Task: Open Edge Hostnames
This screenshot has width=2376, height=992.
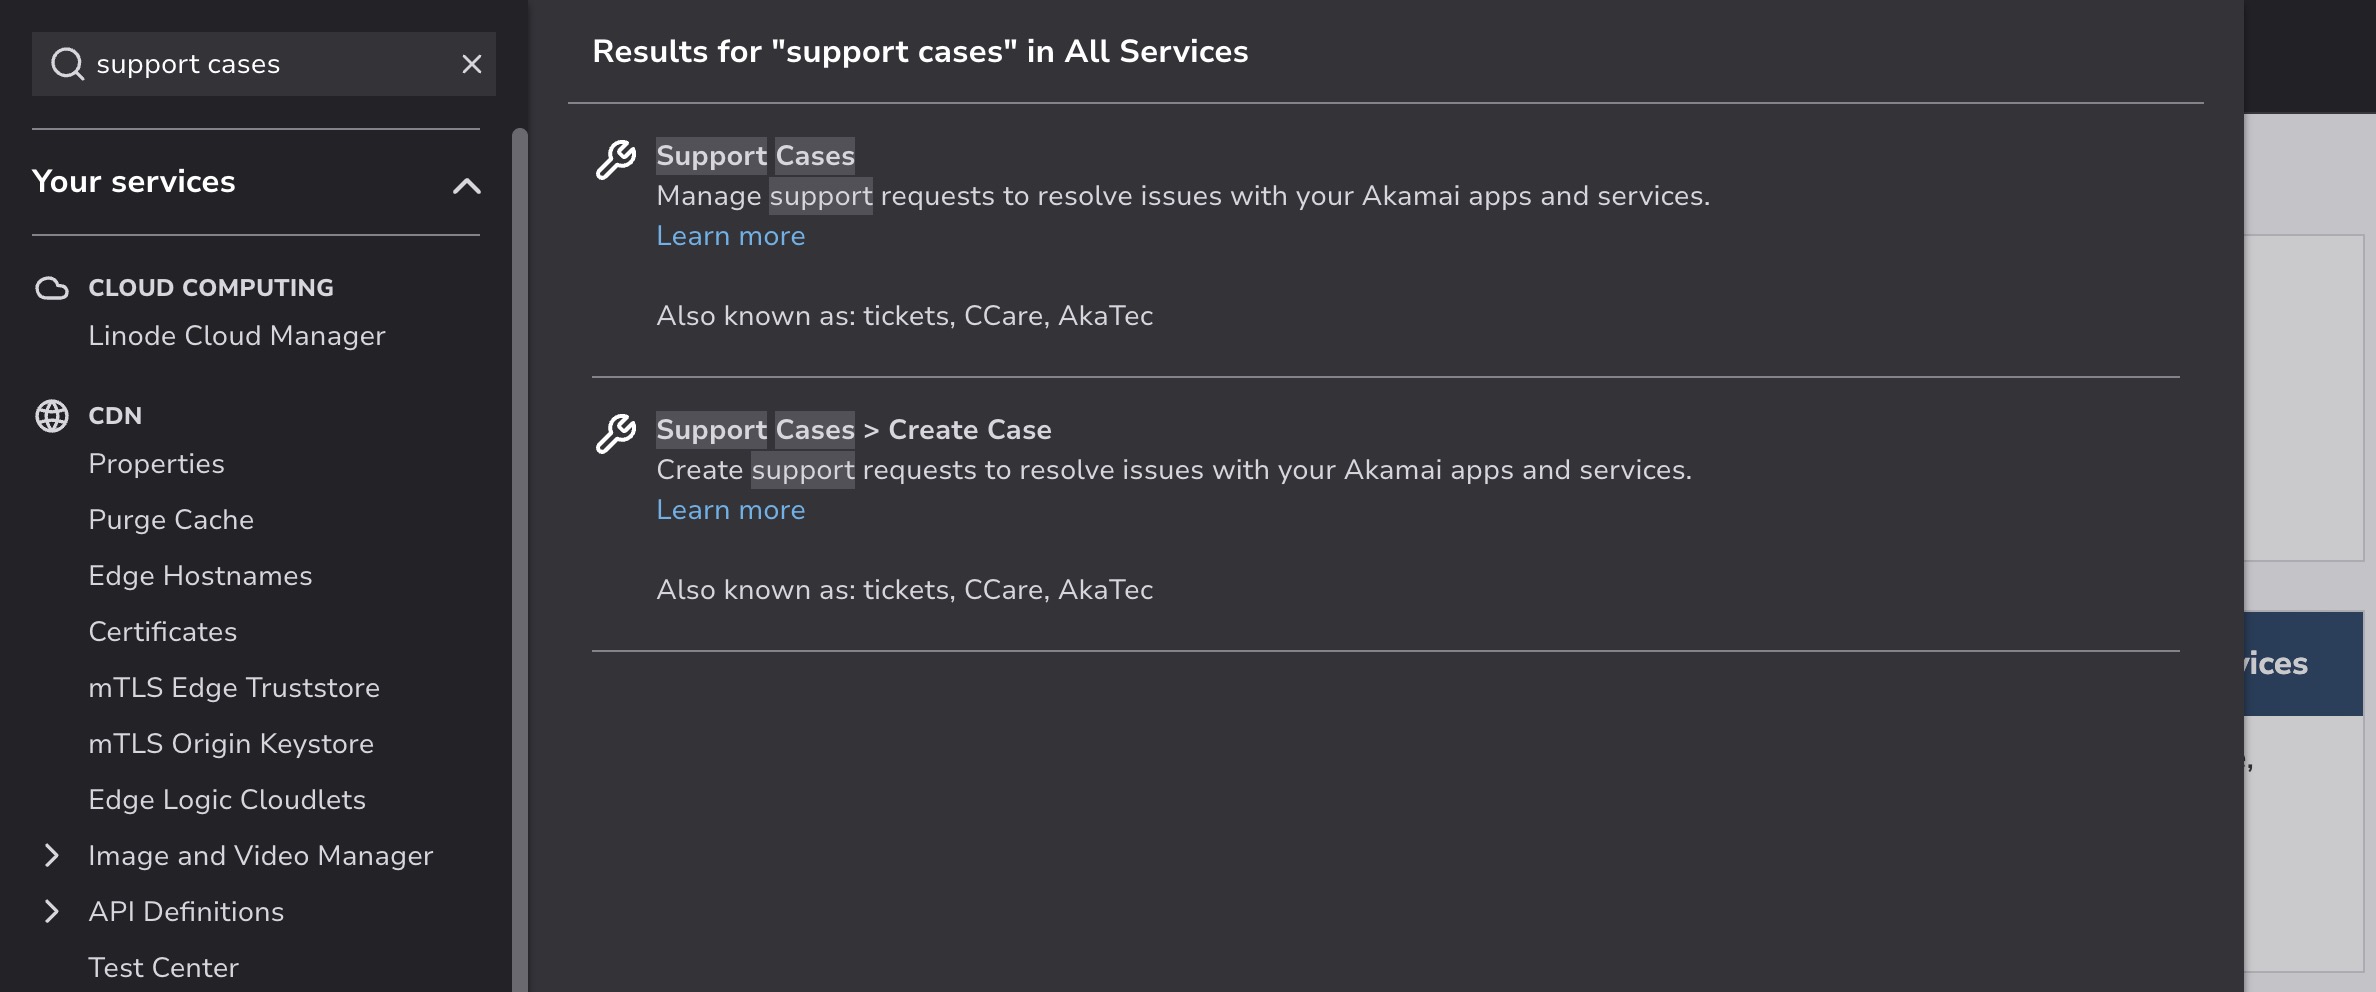Action: pyautogui.click(x=201, y=575)
